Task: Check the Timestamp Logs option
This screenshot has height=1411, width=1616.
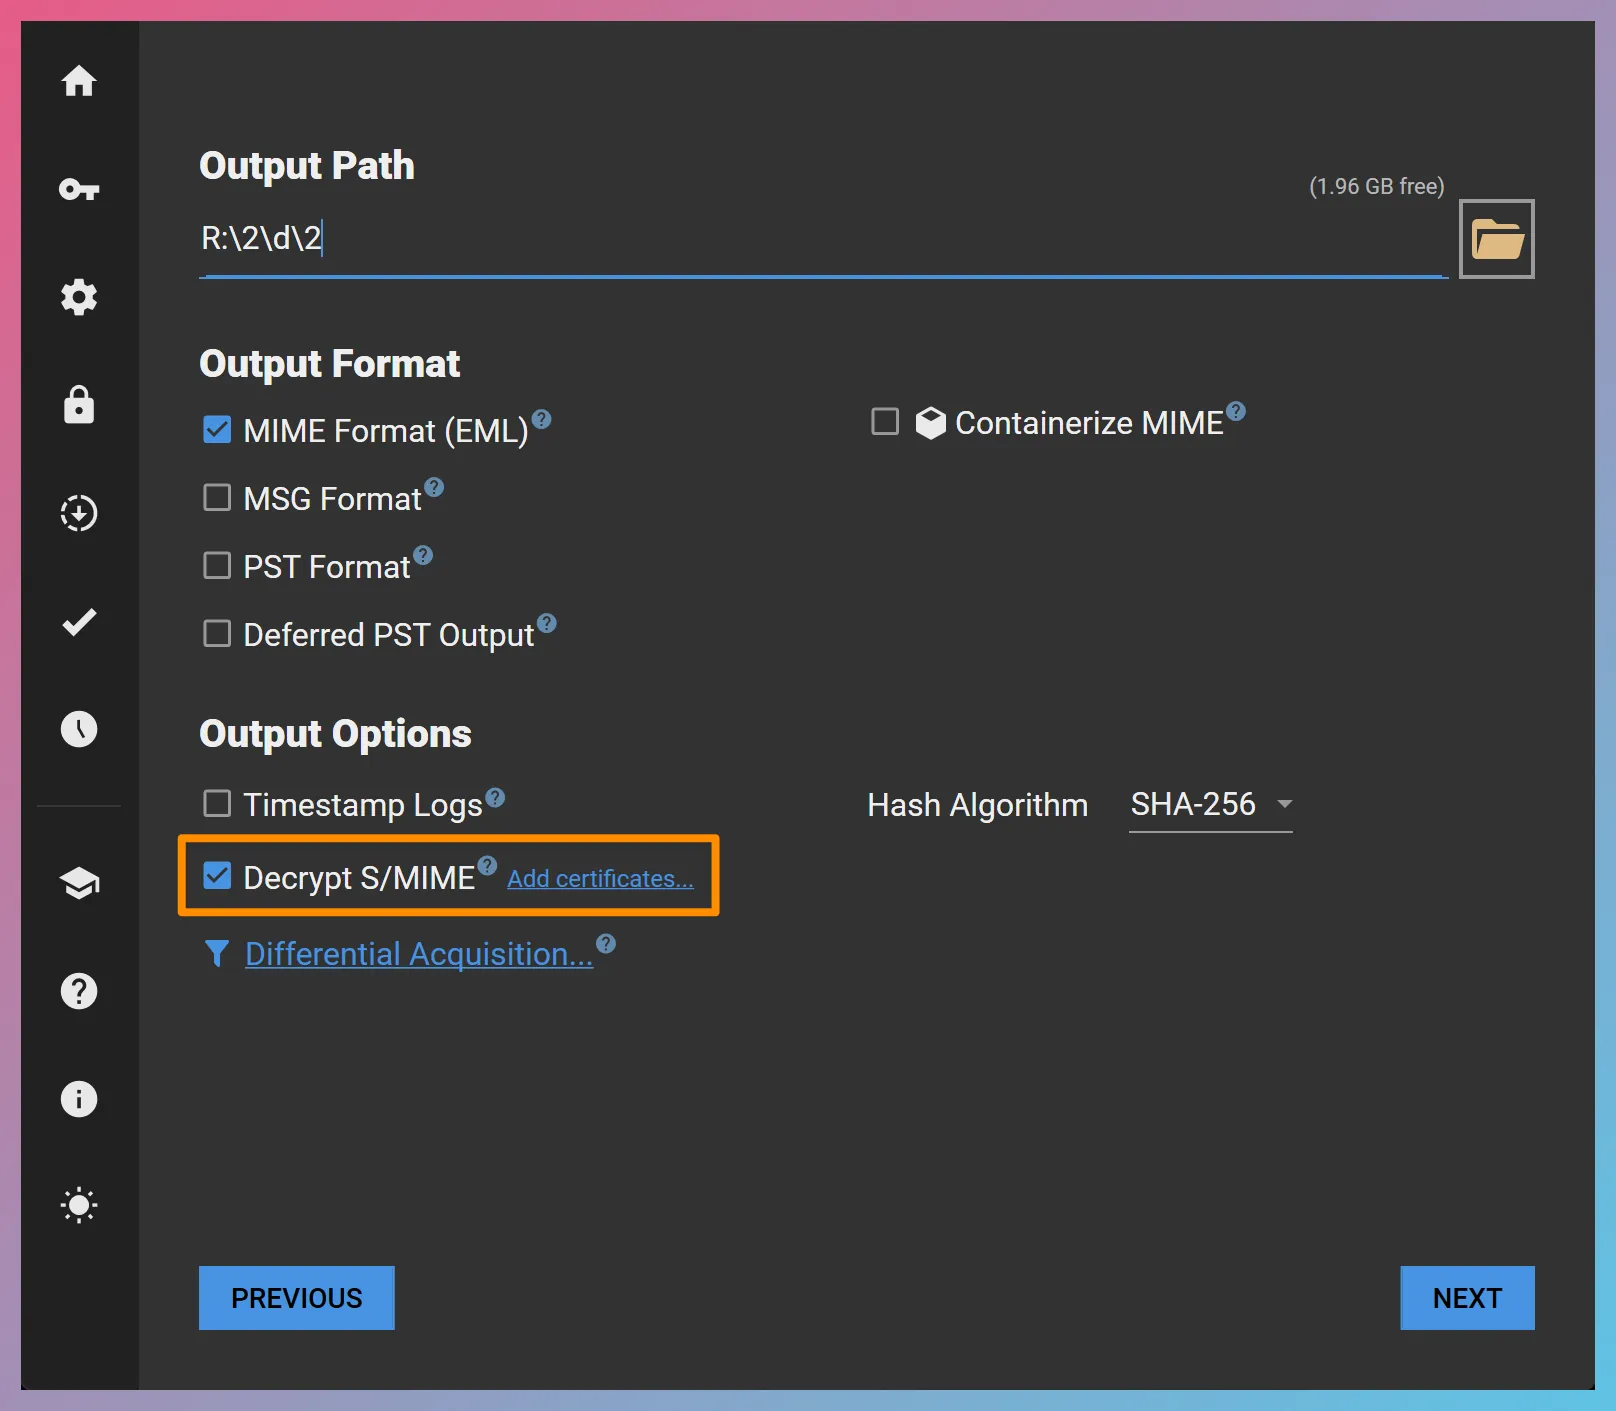Action: click(x=217, y=804)
